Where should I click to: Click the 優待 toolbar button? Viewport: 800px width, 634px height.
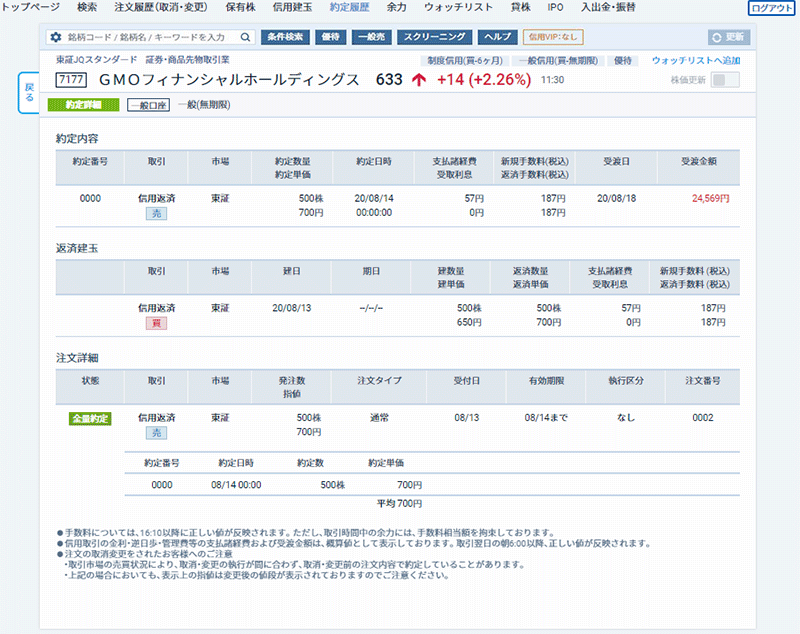click(331, 37)
